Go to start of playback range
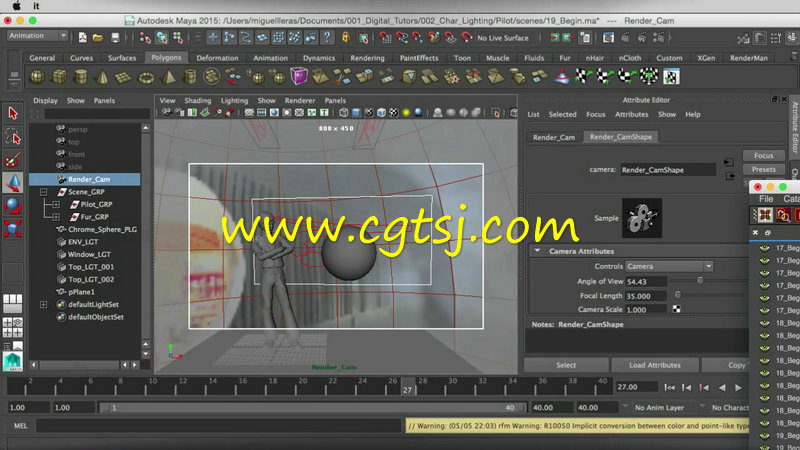This screenshot has height=450, width=800. [x=669, y=388]
